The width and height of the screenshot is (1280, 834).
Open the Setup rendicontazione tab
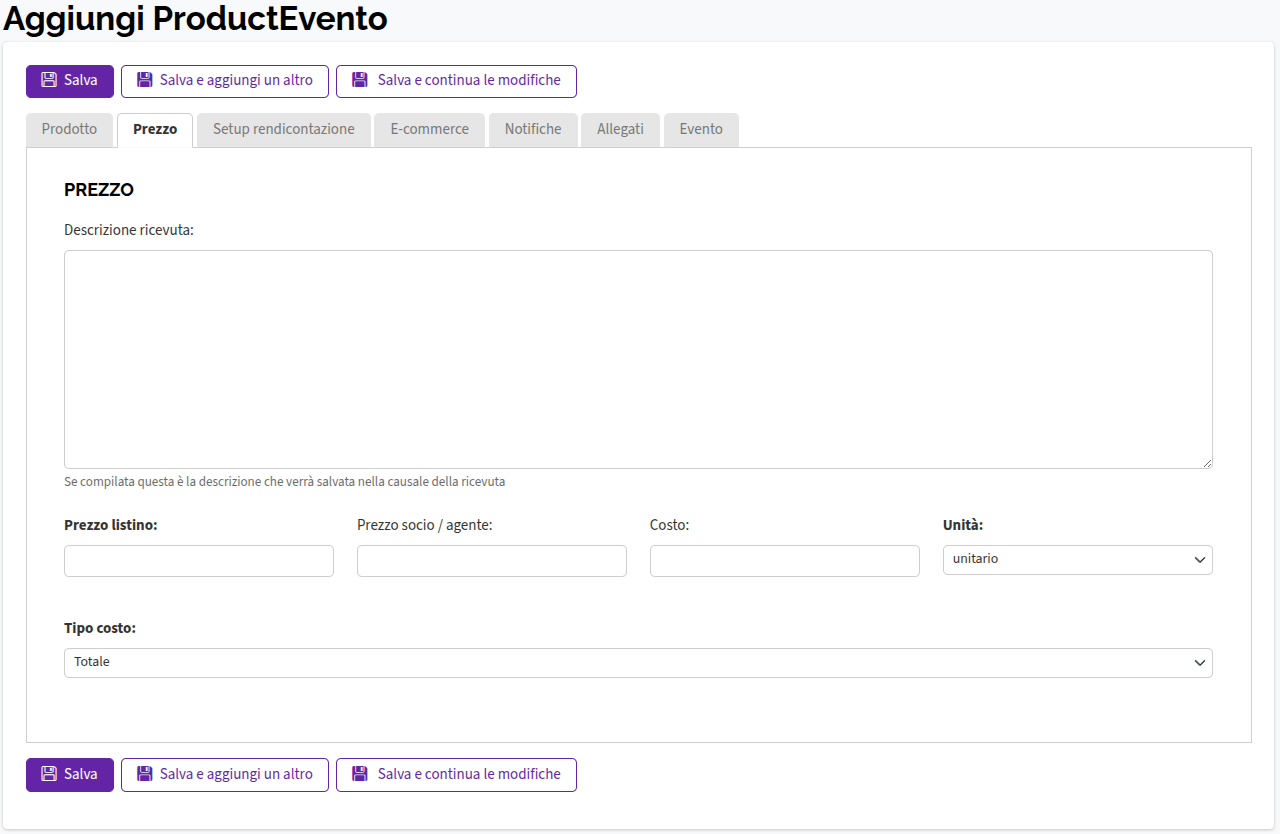[x=284, y=130]
